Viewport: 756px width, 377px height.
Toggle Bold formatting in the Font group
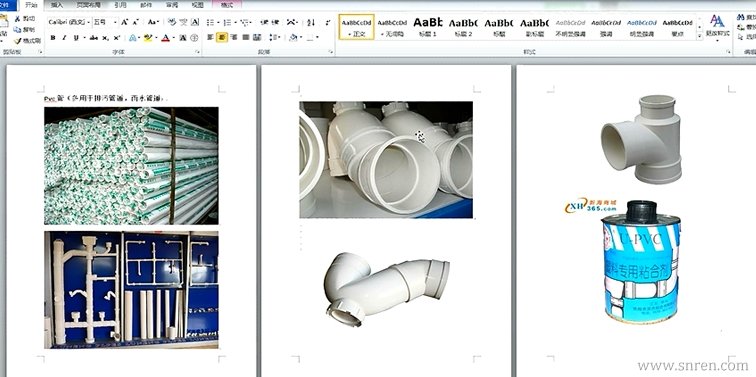[53, 38]
